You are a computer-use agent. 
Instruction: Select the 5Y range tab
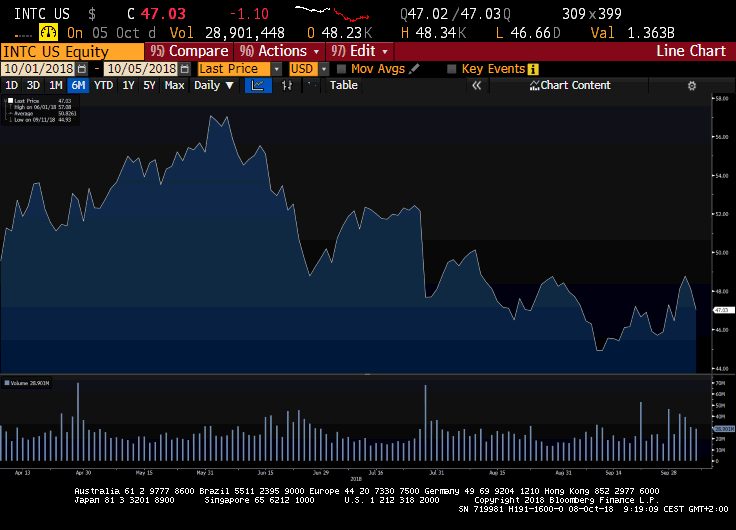pos(149,85)
